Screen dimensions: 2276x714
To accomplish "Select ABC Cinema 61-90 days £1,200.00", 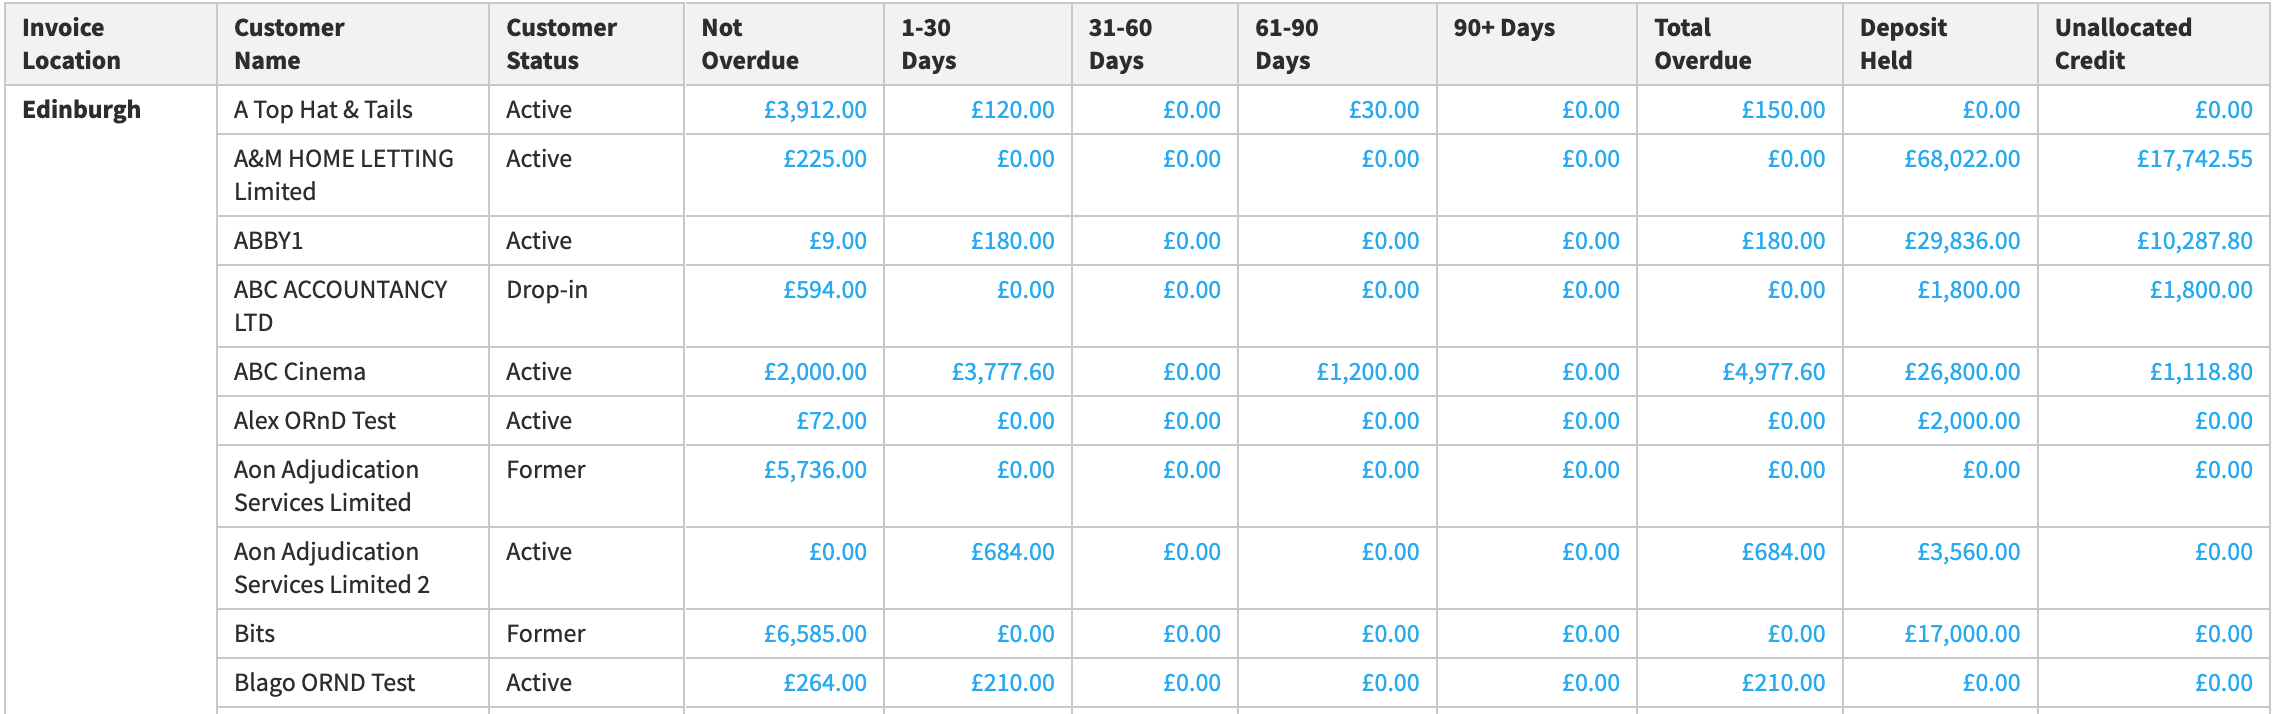I will (x=1368, y=372).
